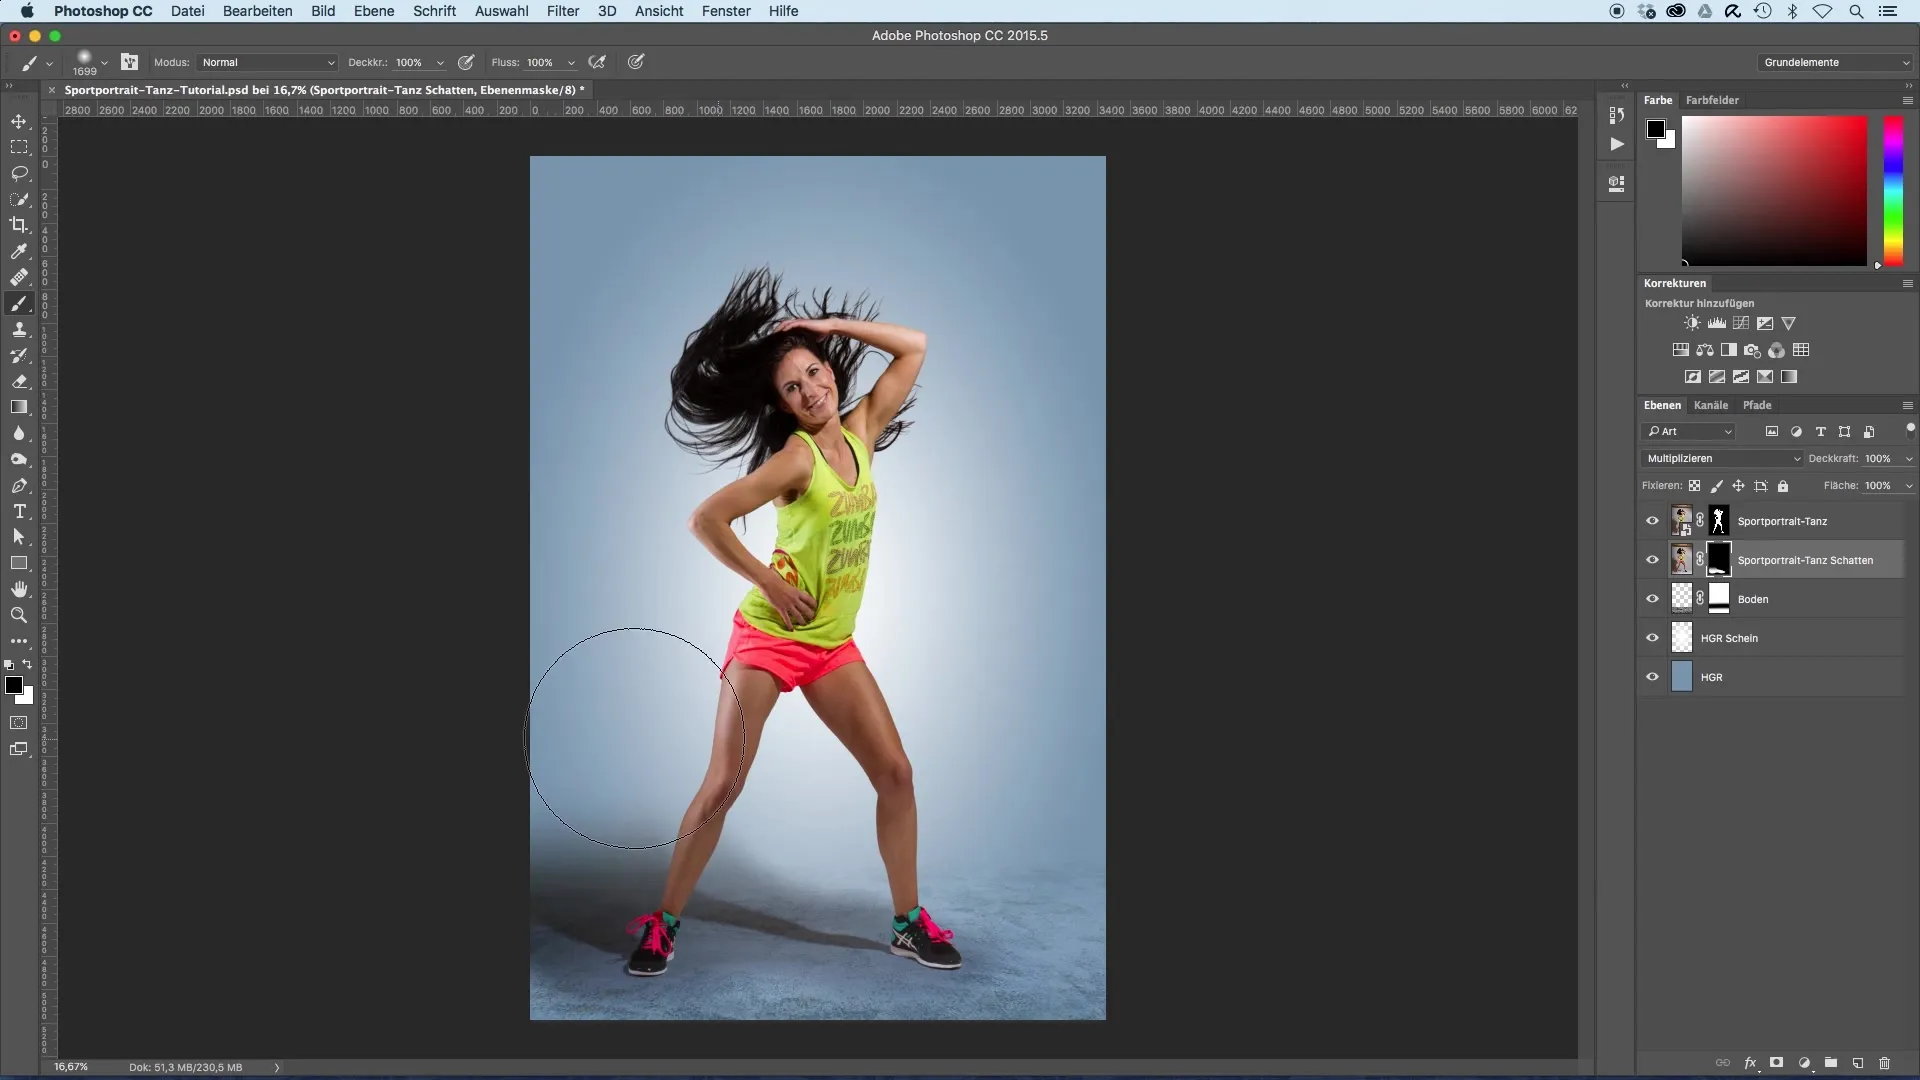Add a layer style via fx icon
Viewport: 1920px width, 1080px height.
[x=1750, y=1063]
